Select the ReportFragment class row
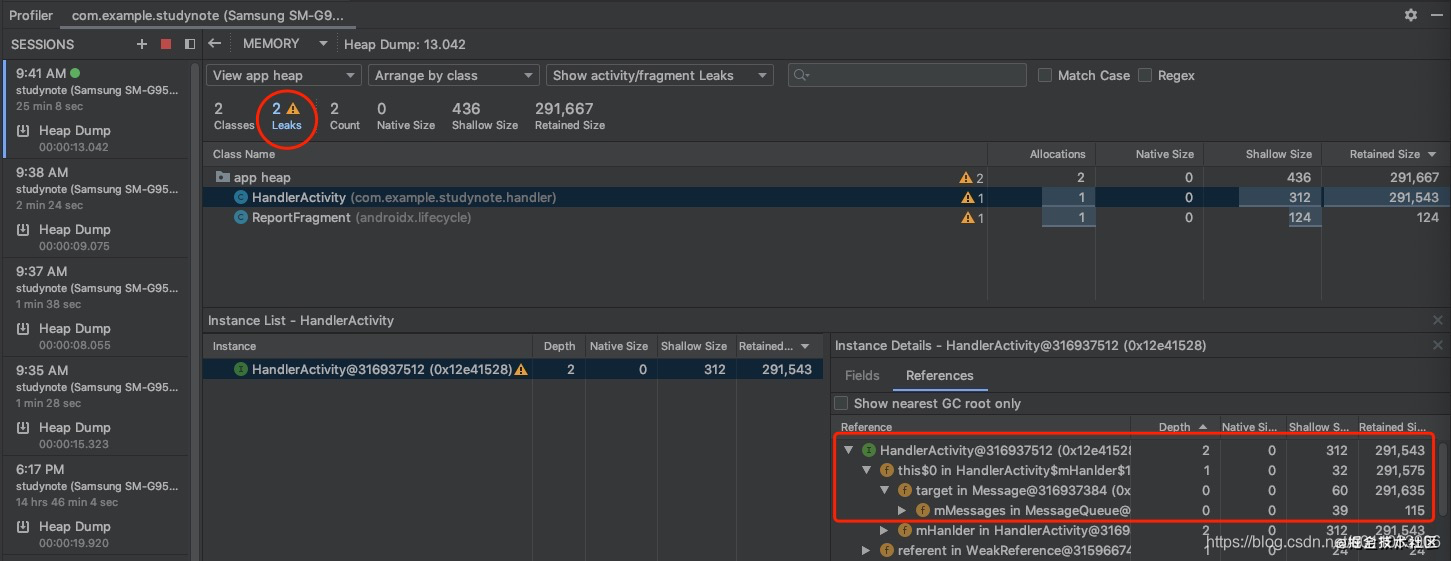 [x=826, y=217]
